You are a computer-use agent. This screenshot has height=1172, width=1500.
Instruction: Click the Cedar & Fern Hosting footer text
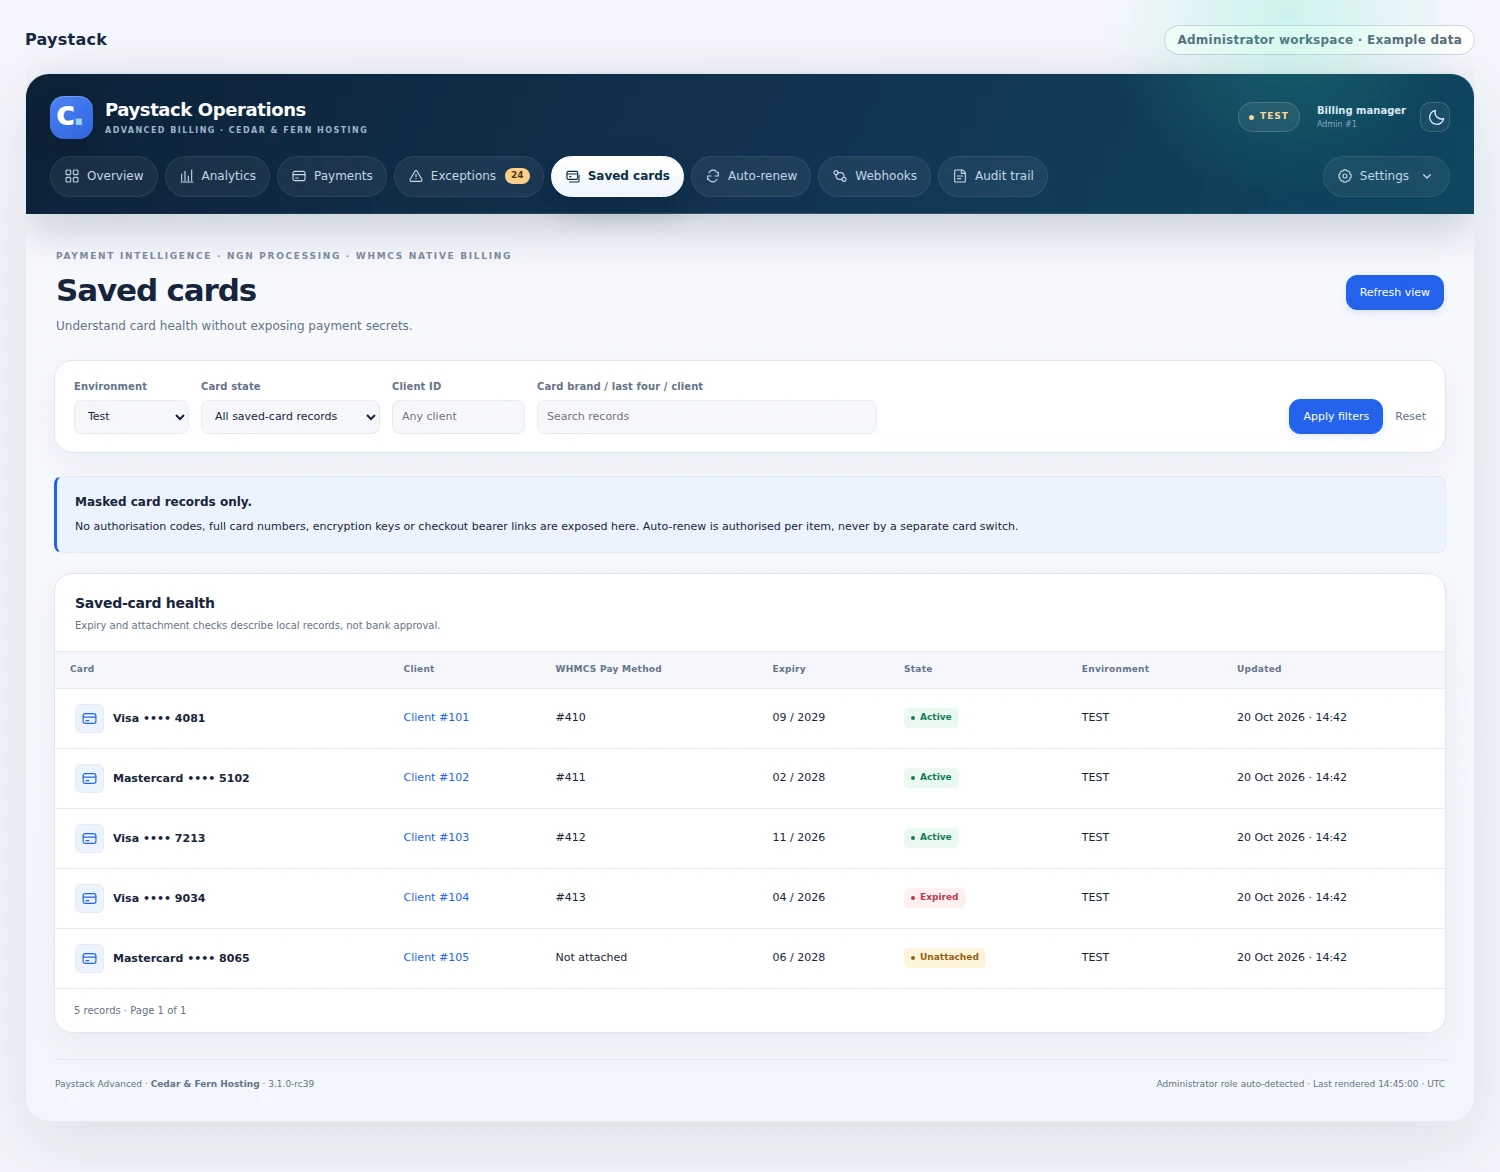click(205, 1084)
